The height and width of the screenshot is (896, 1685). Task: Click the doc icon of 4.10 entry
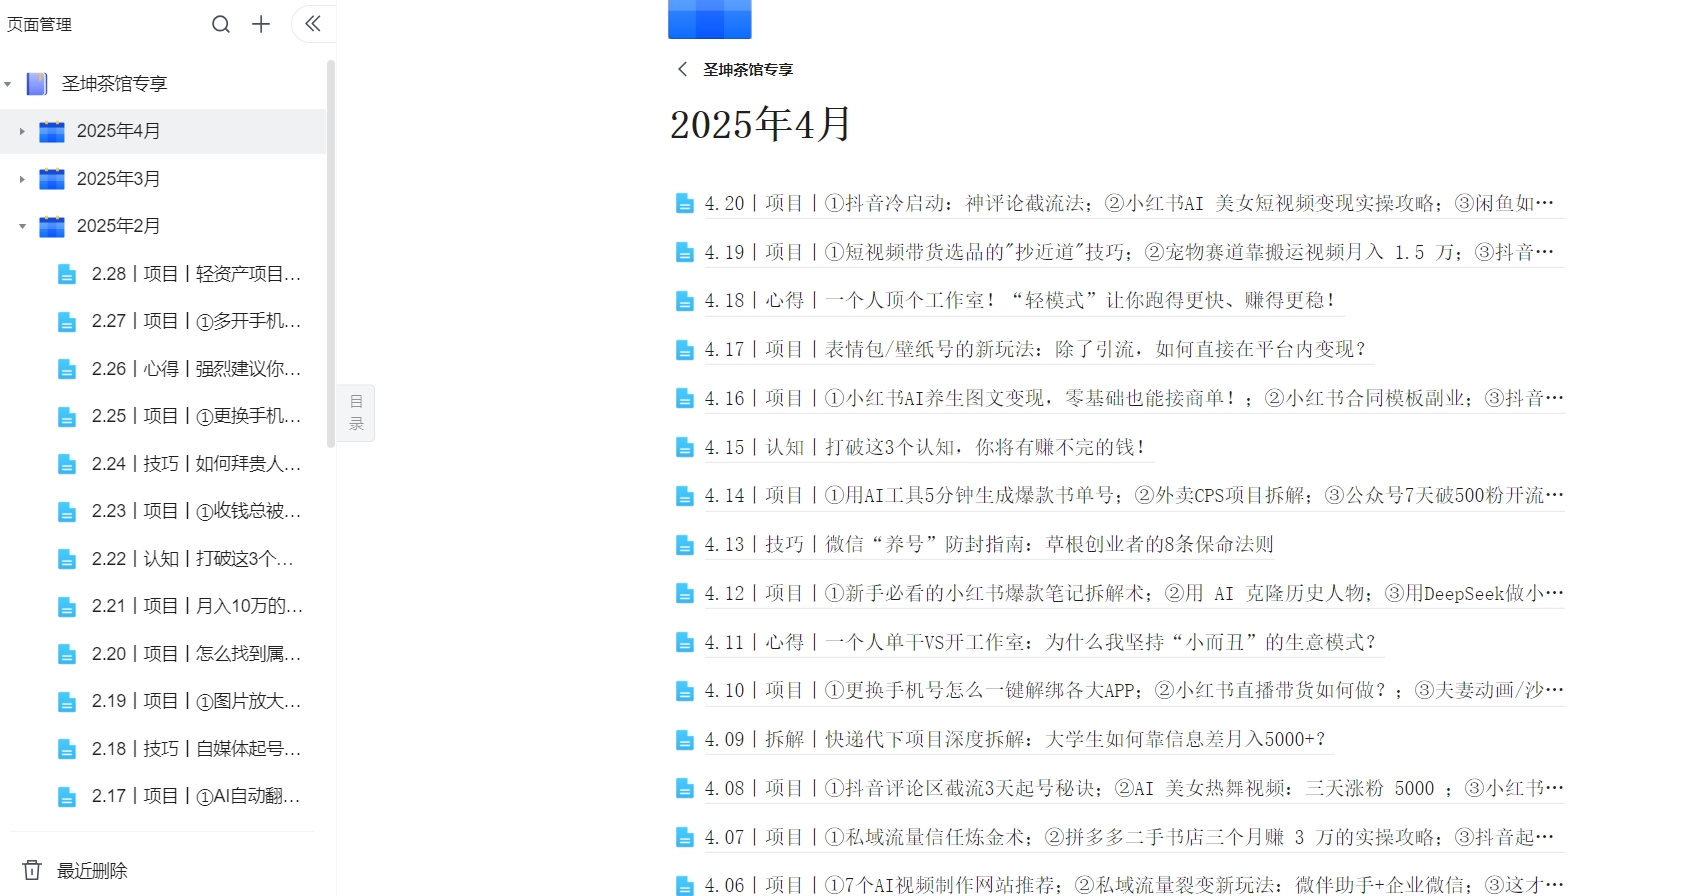click(x=685, y=692)
